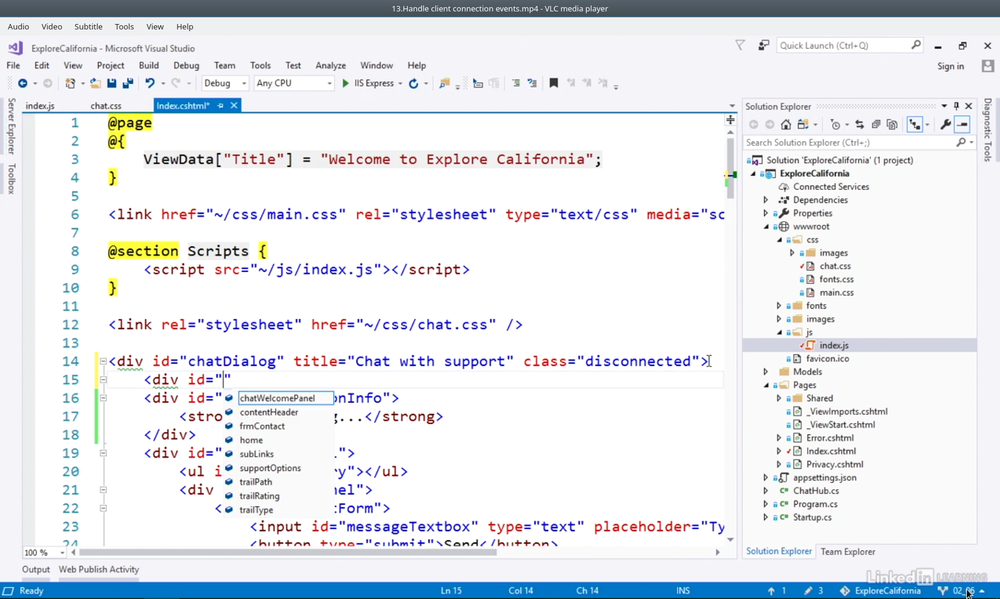Switch to the chat.css editor tab
Viewport: 1000px width, 599px height.
[x=106, y=106]
